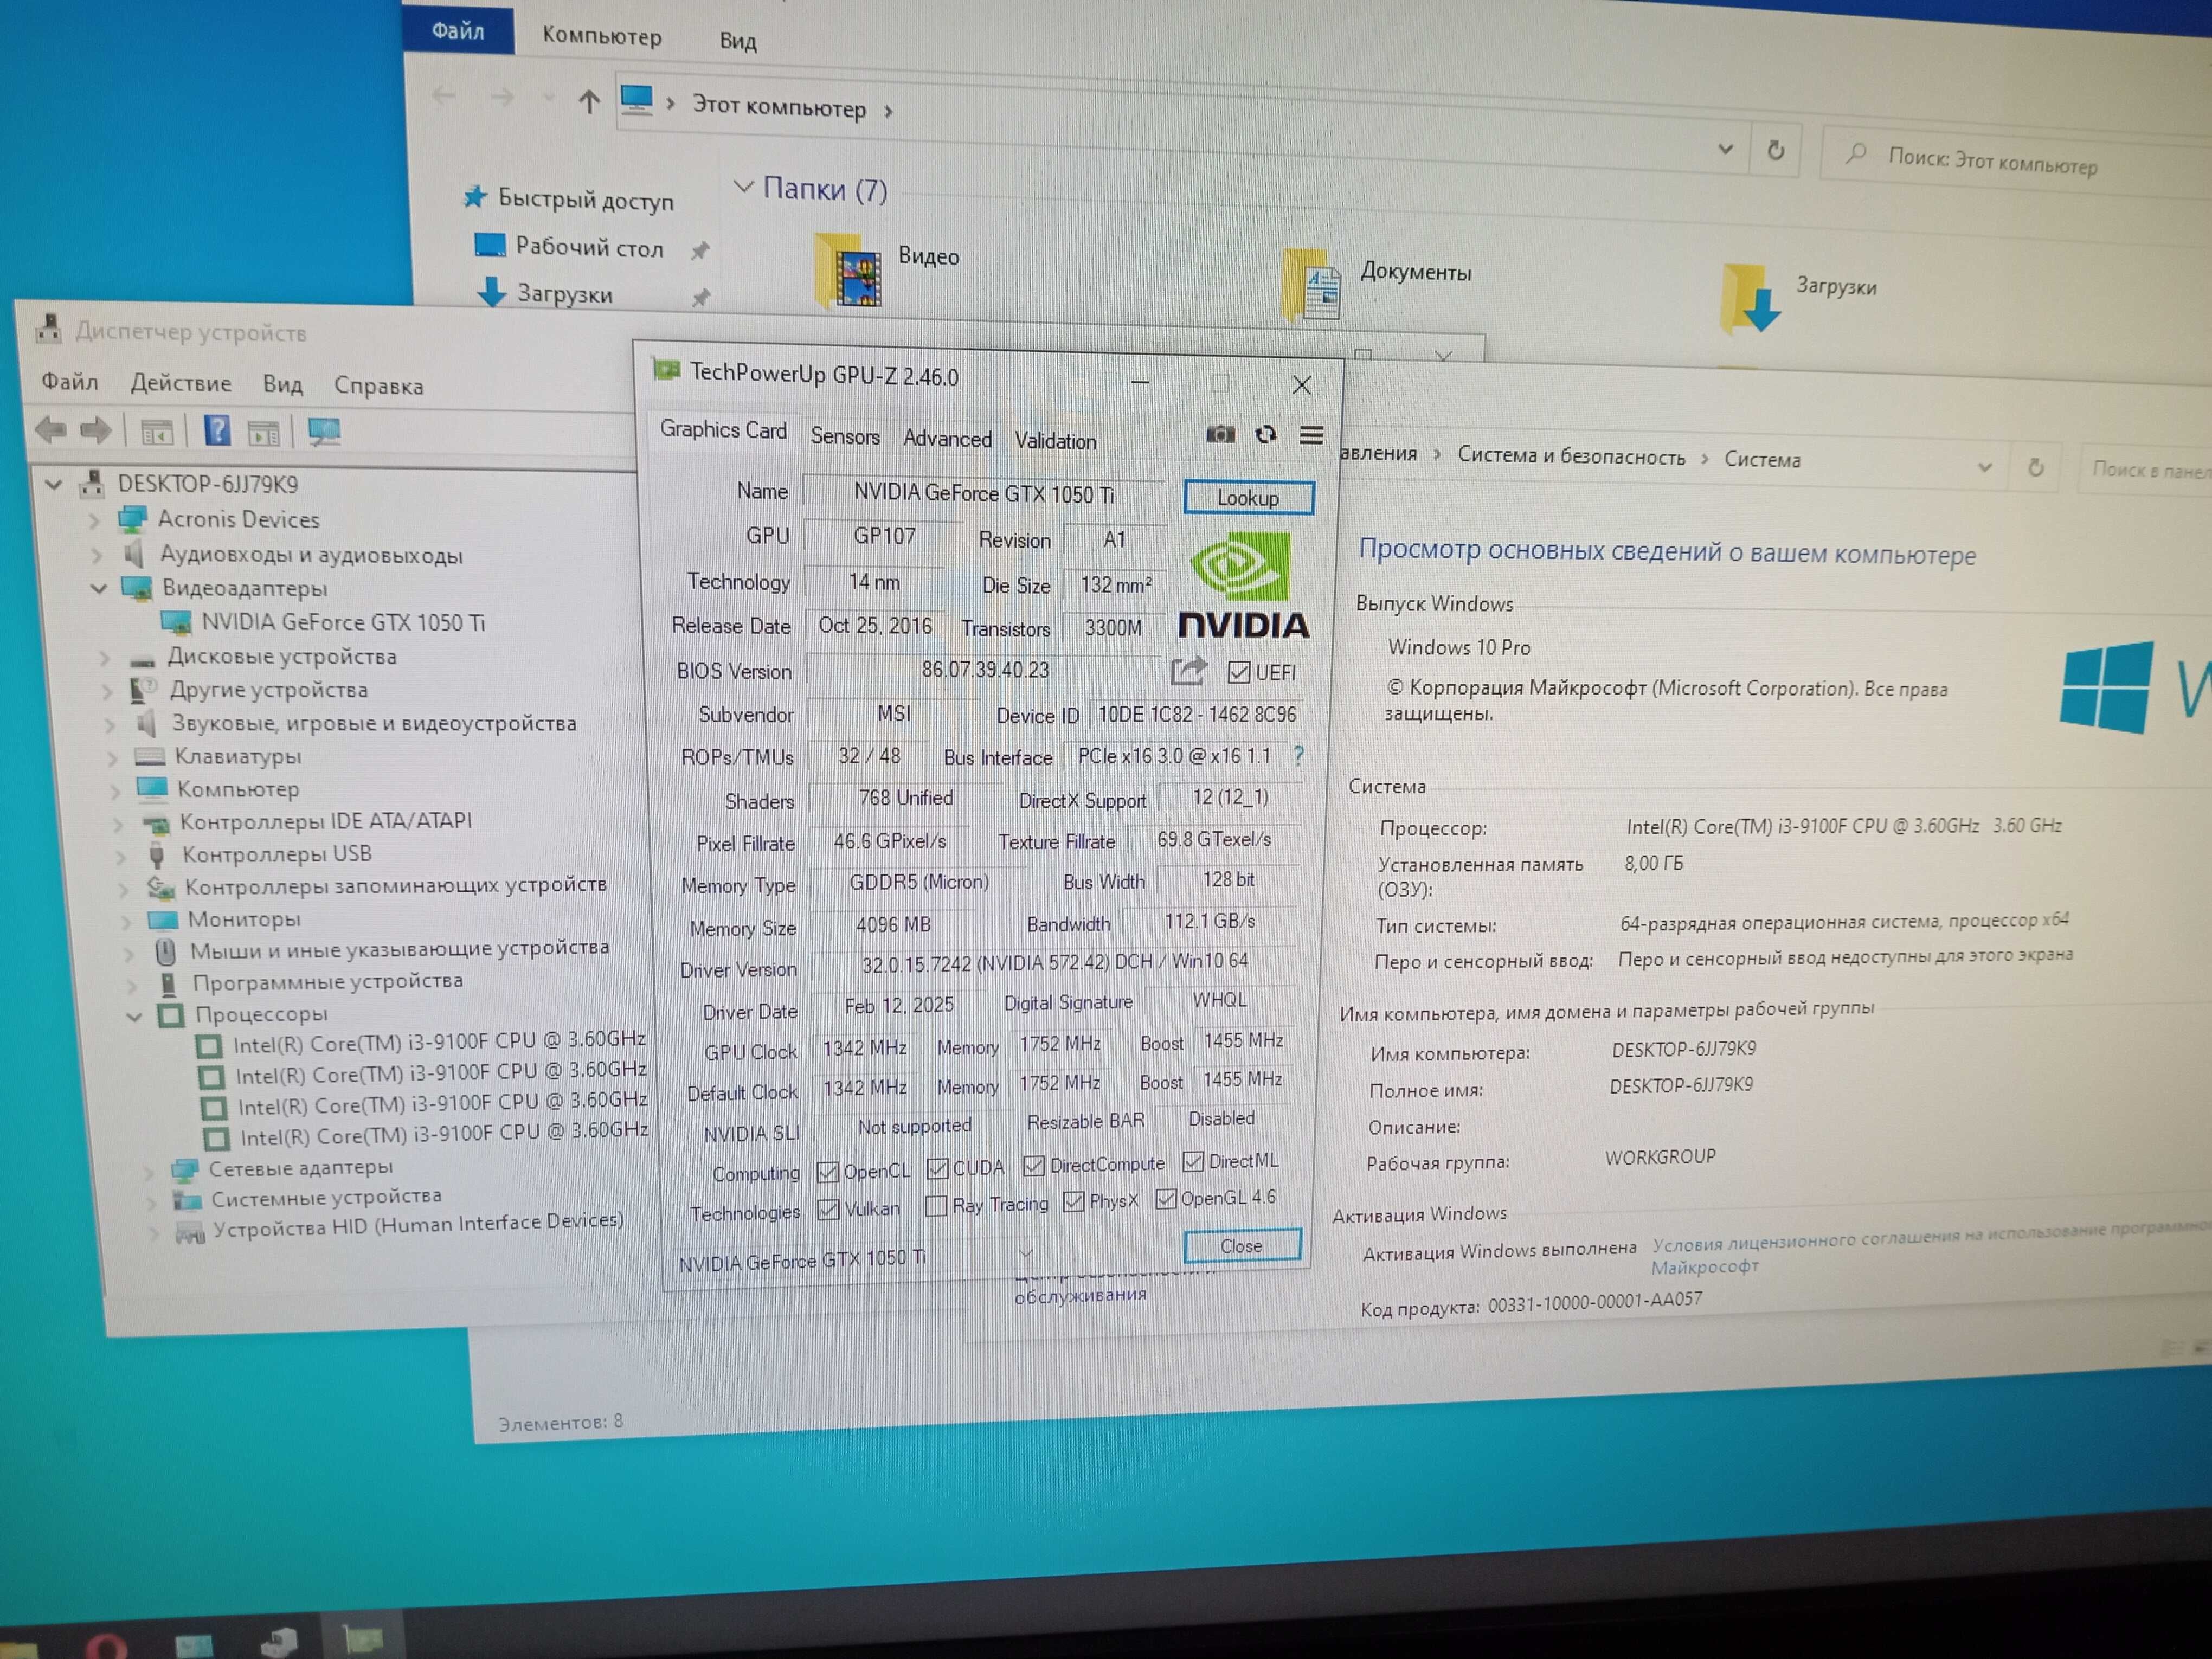The image size is (2212, 1659).
Task: Click the BIOS share/export icon
Action: [1188, 670]
